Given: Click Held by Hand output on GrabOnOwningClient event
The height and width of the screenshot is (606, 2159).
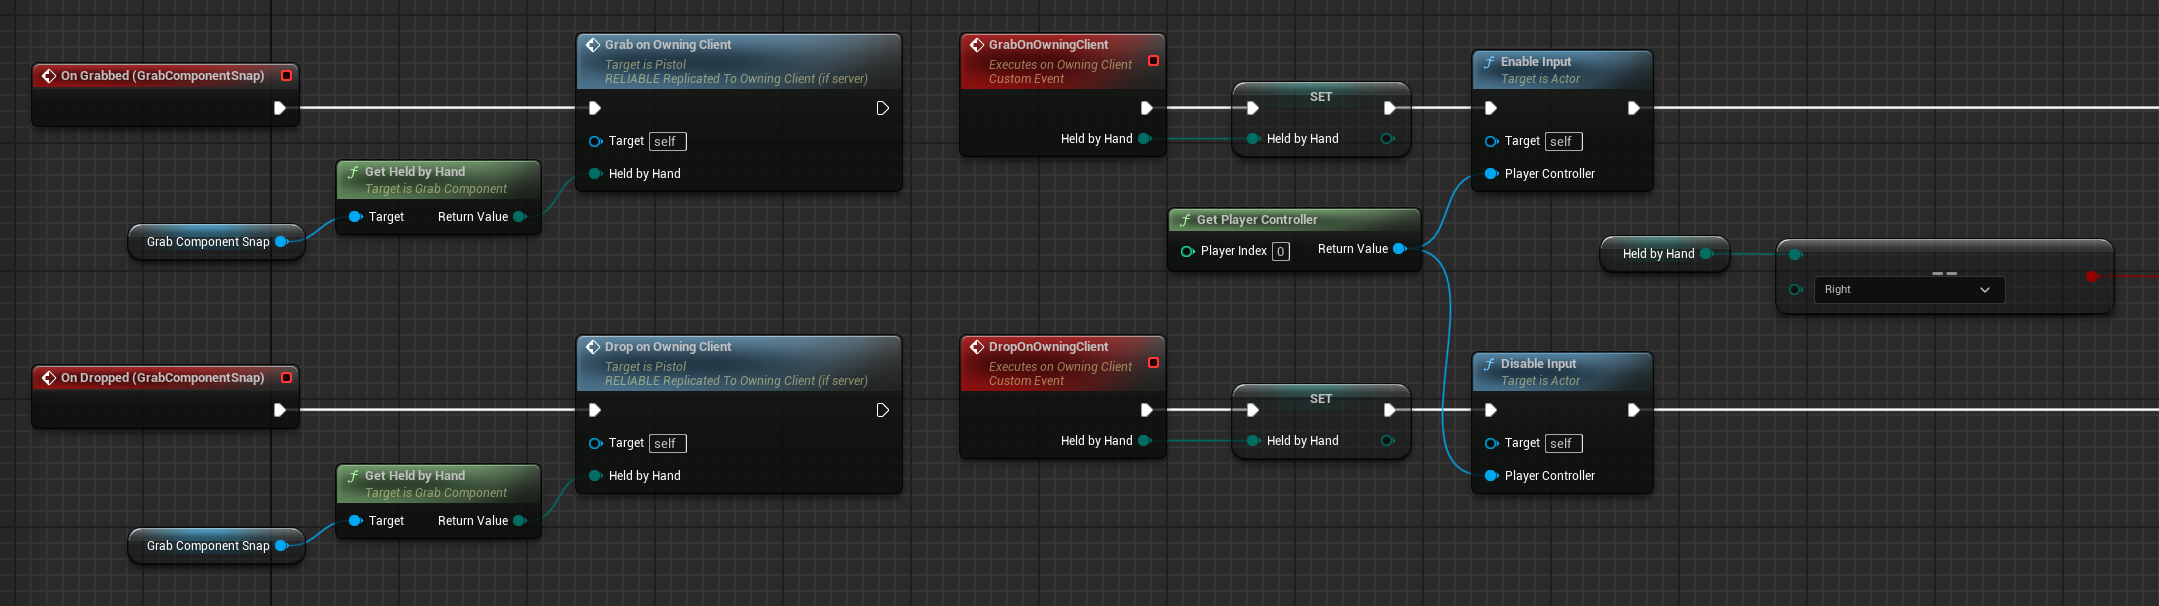Looking at the screenshot, I should (1145, 139).
